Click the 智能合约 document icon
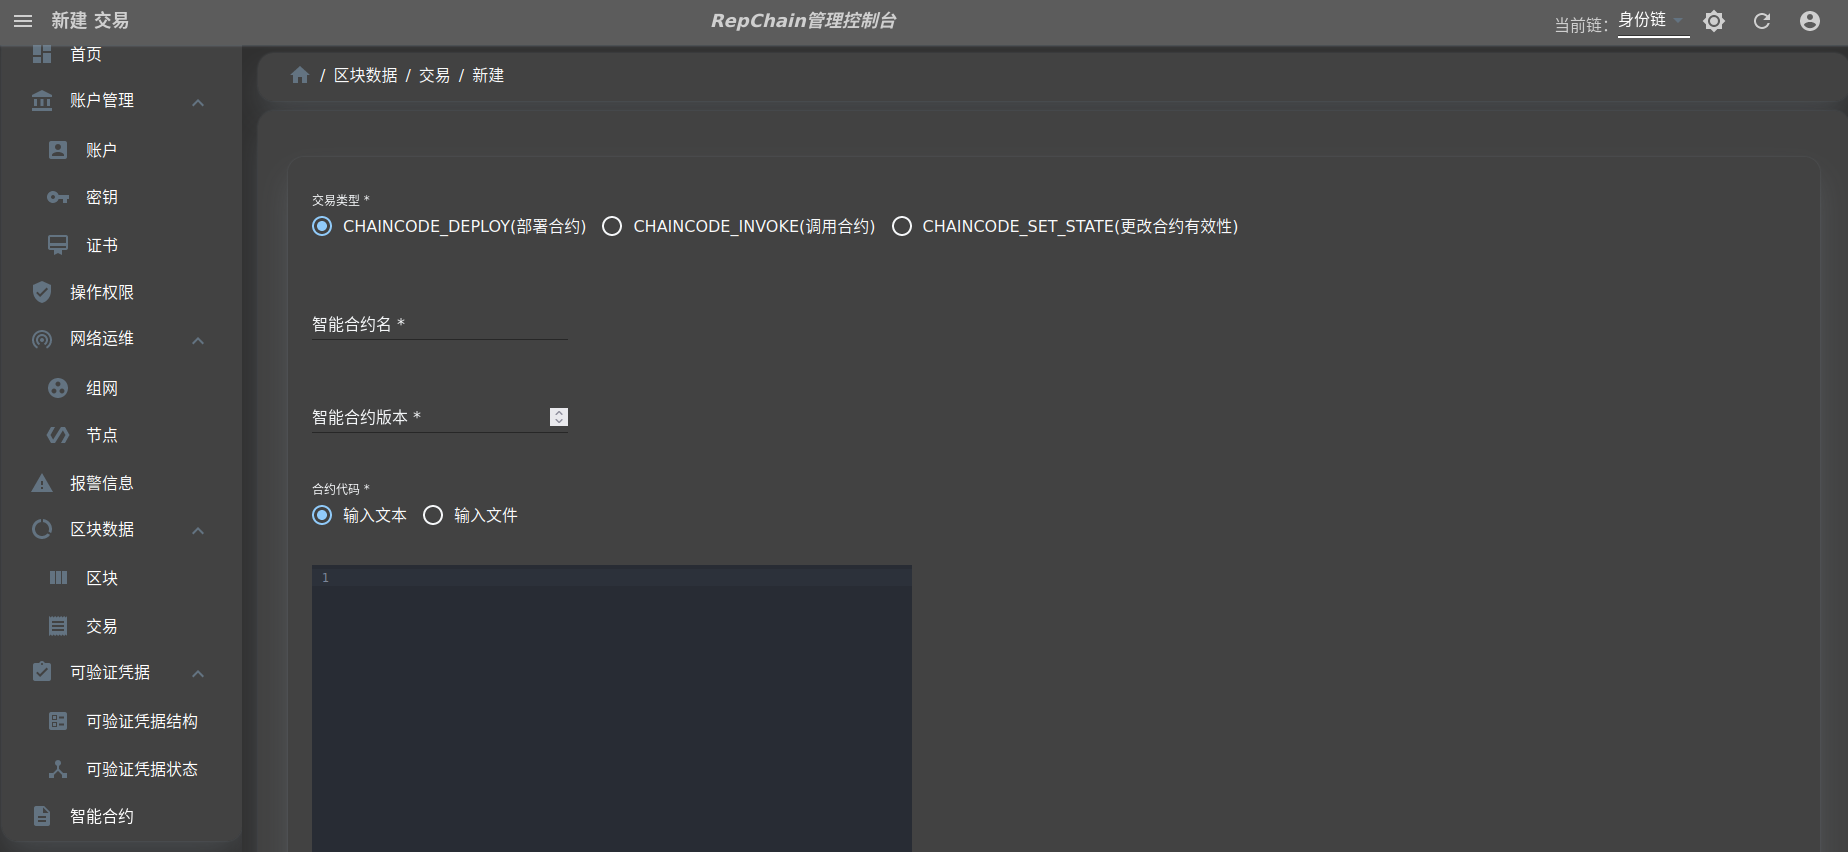The width and height of the screenshot is (1848, 852). point(42,816)
